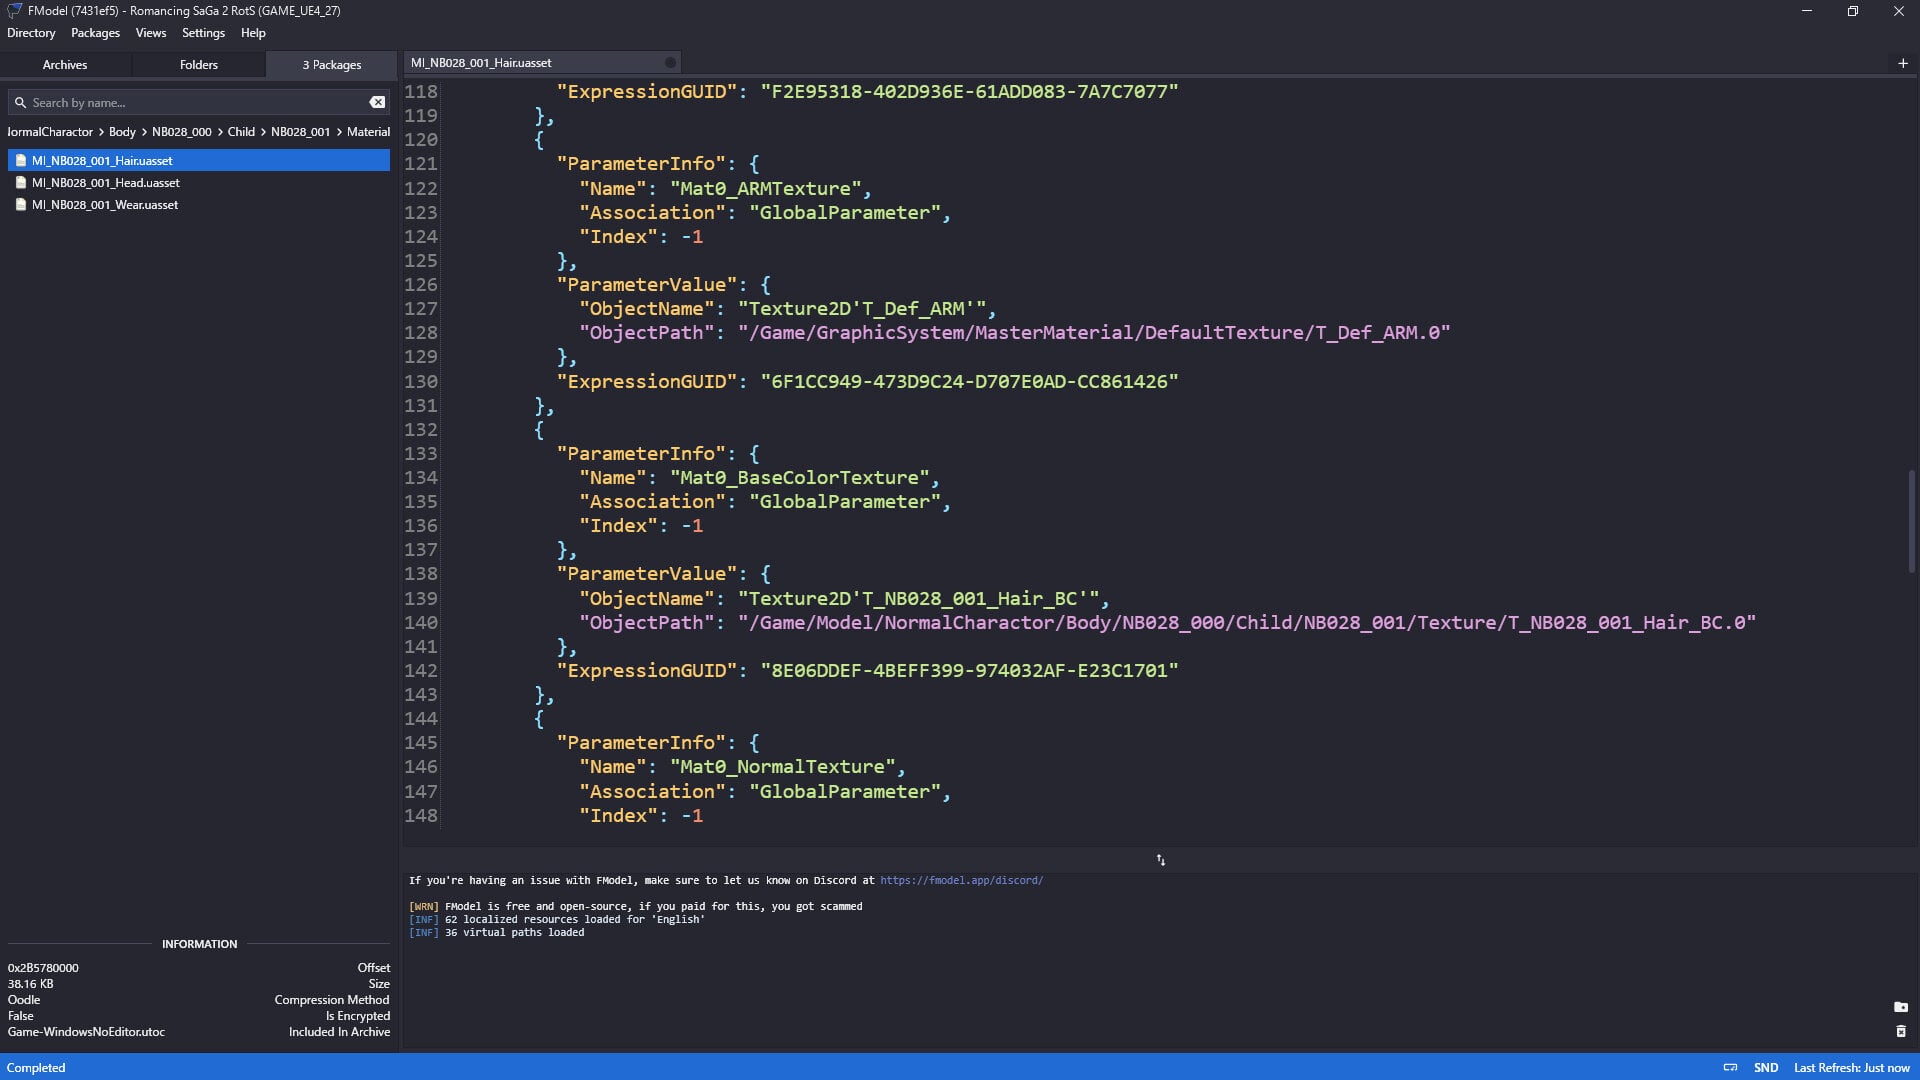Click the swap arrows icon above the log
The width and height of the screenshot is (1920, 1080).
pos(1161,860)
